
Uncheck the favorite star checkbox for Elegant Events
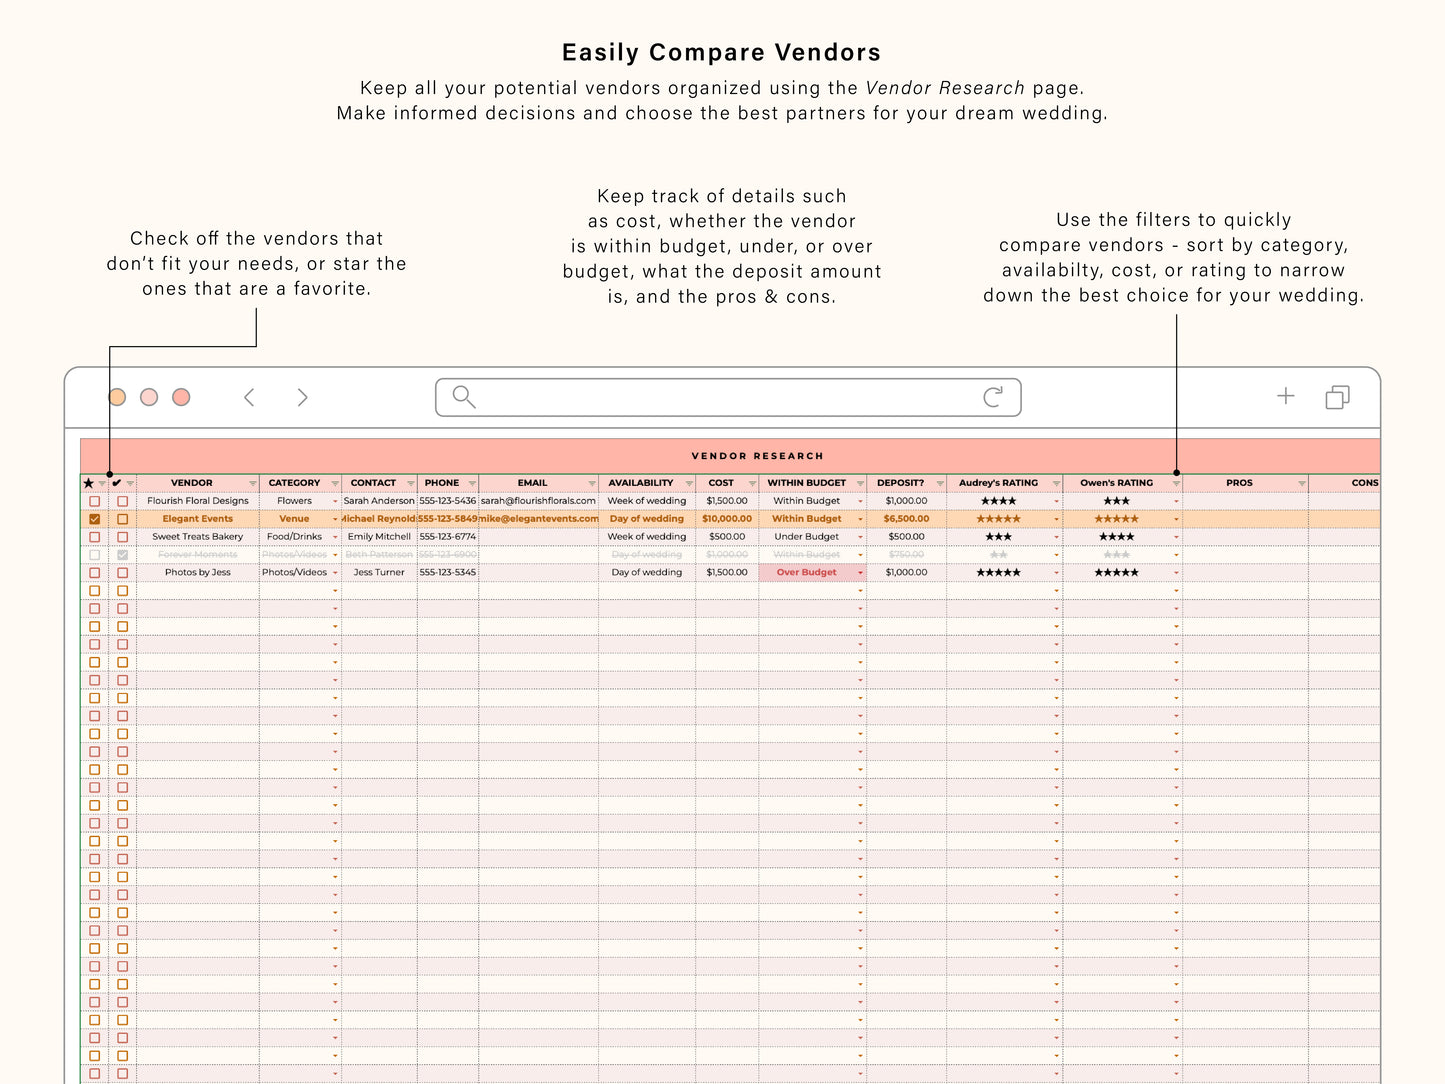95,519
